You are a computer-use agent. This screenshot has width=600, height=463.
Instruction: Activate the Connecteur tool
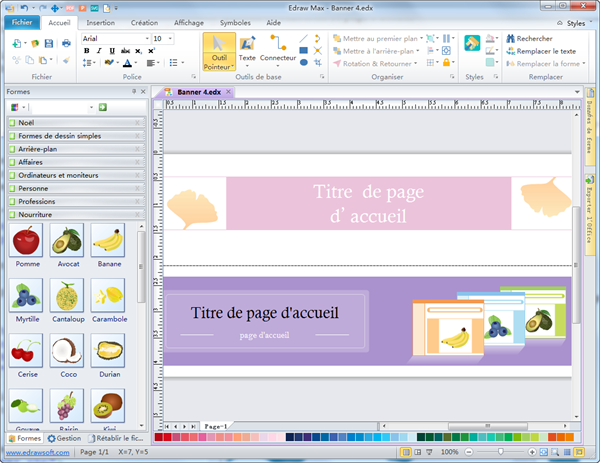(x=277, y=50)
